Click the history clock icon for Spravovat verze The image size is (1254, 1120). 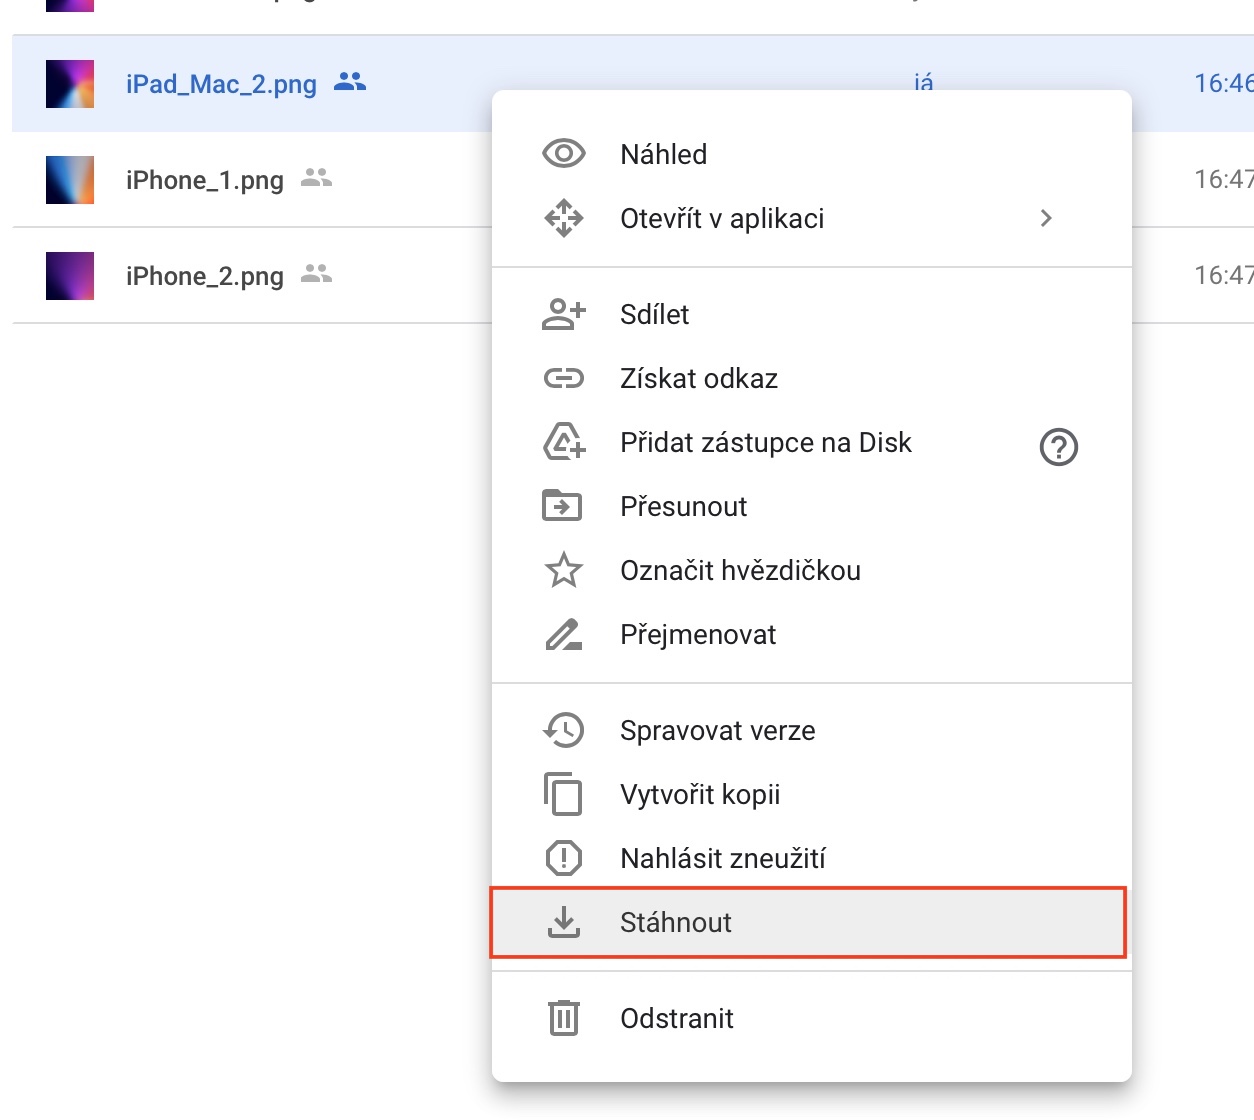(x=563, y=730)
